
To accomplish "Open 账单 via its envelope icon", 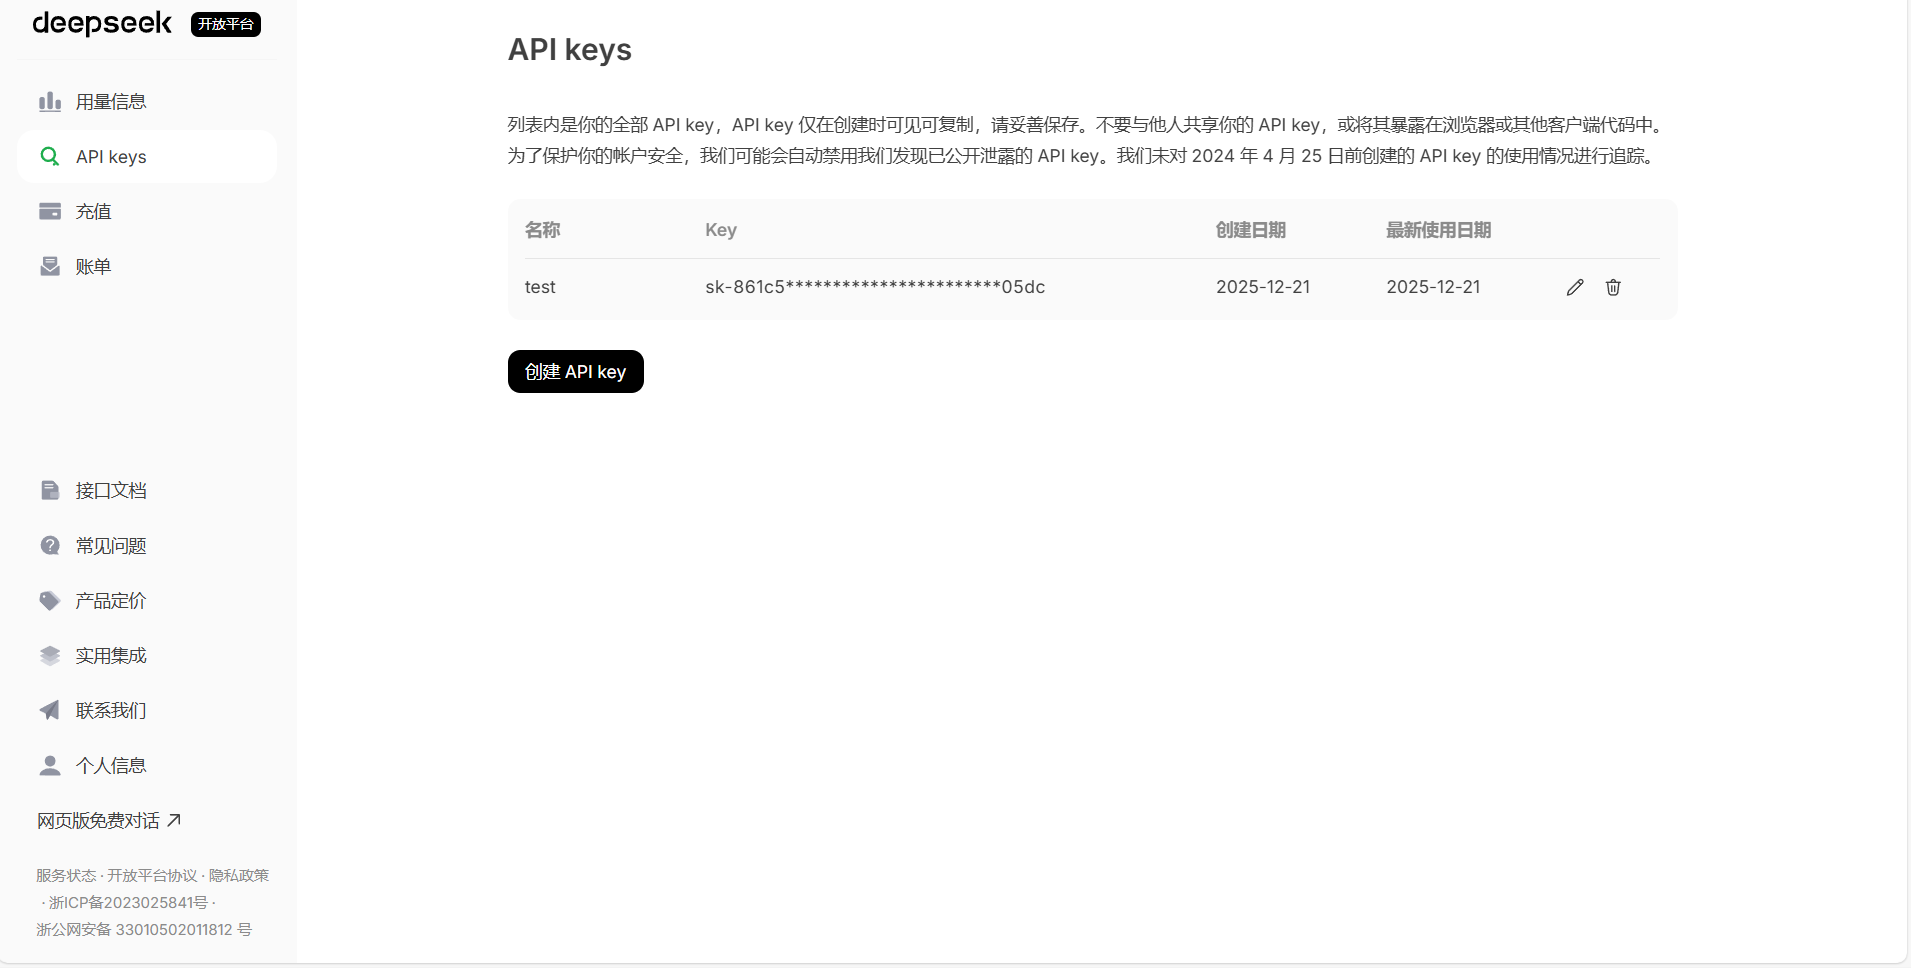I will pyautogui.click(x=50, y=266).
